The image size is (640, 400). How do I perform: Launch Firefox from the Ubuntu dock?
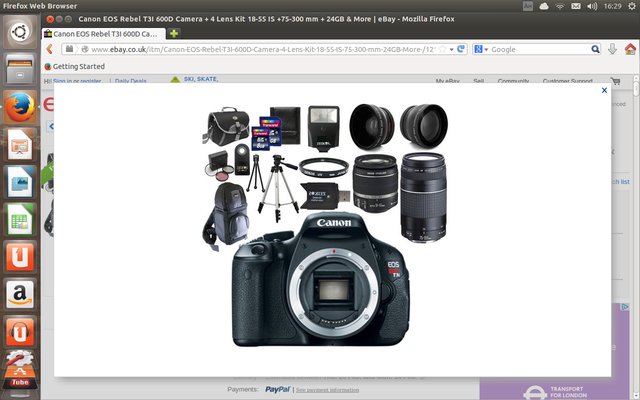pyautogui.click(x=19, y=108)
